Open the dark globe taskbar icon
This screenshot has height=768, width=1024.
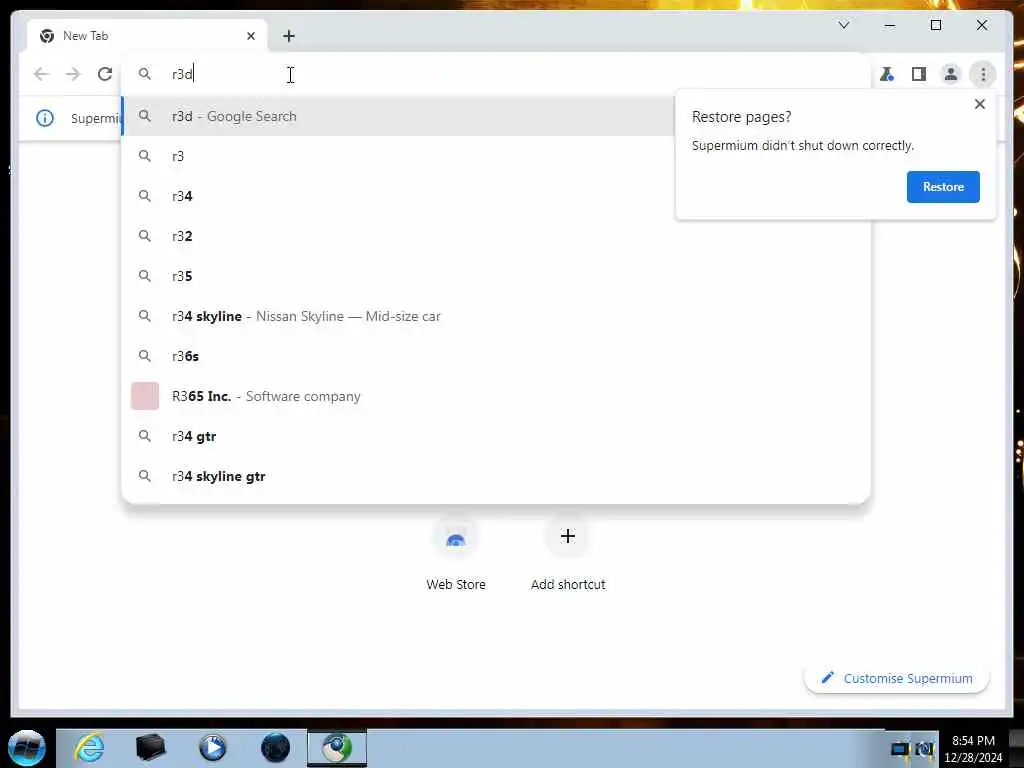[275, 748]
